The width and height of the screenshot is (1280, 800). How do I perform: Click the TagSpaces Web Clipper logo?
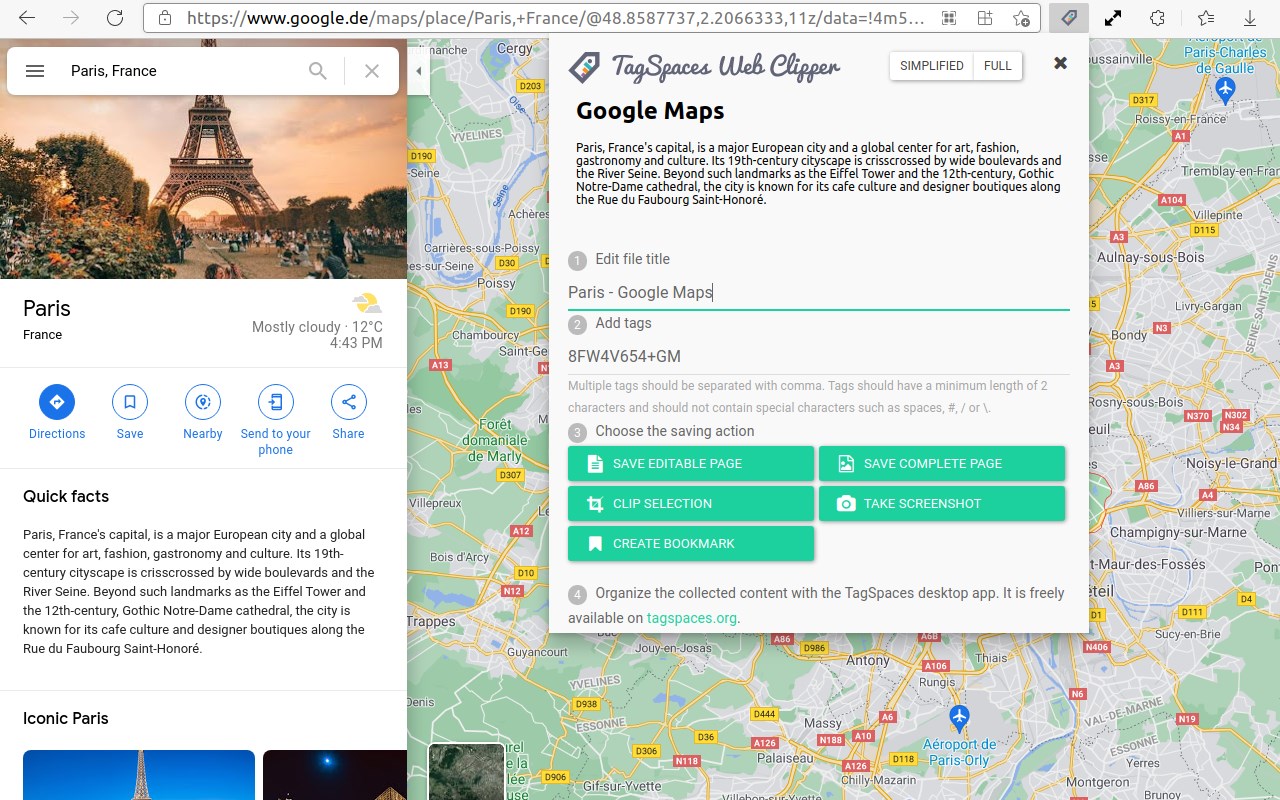[705, 67]
